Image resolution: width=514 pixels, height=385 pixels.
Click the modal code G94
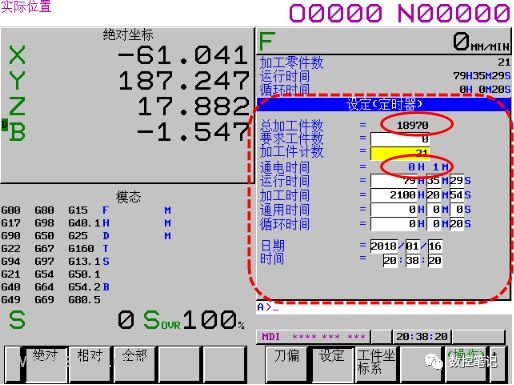(11, 261)
